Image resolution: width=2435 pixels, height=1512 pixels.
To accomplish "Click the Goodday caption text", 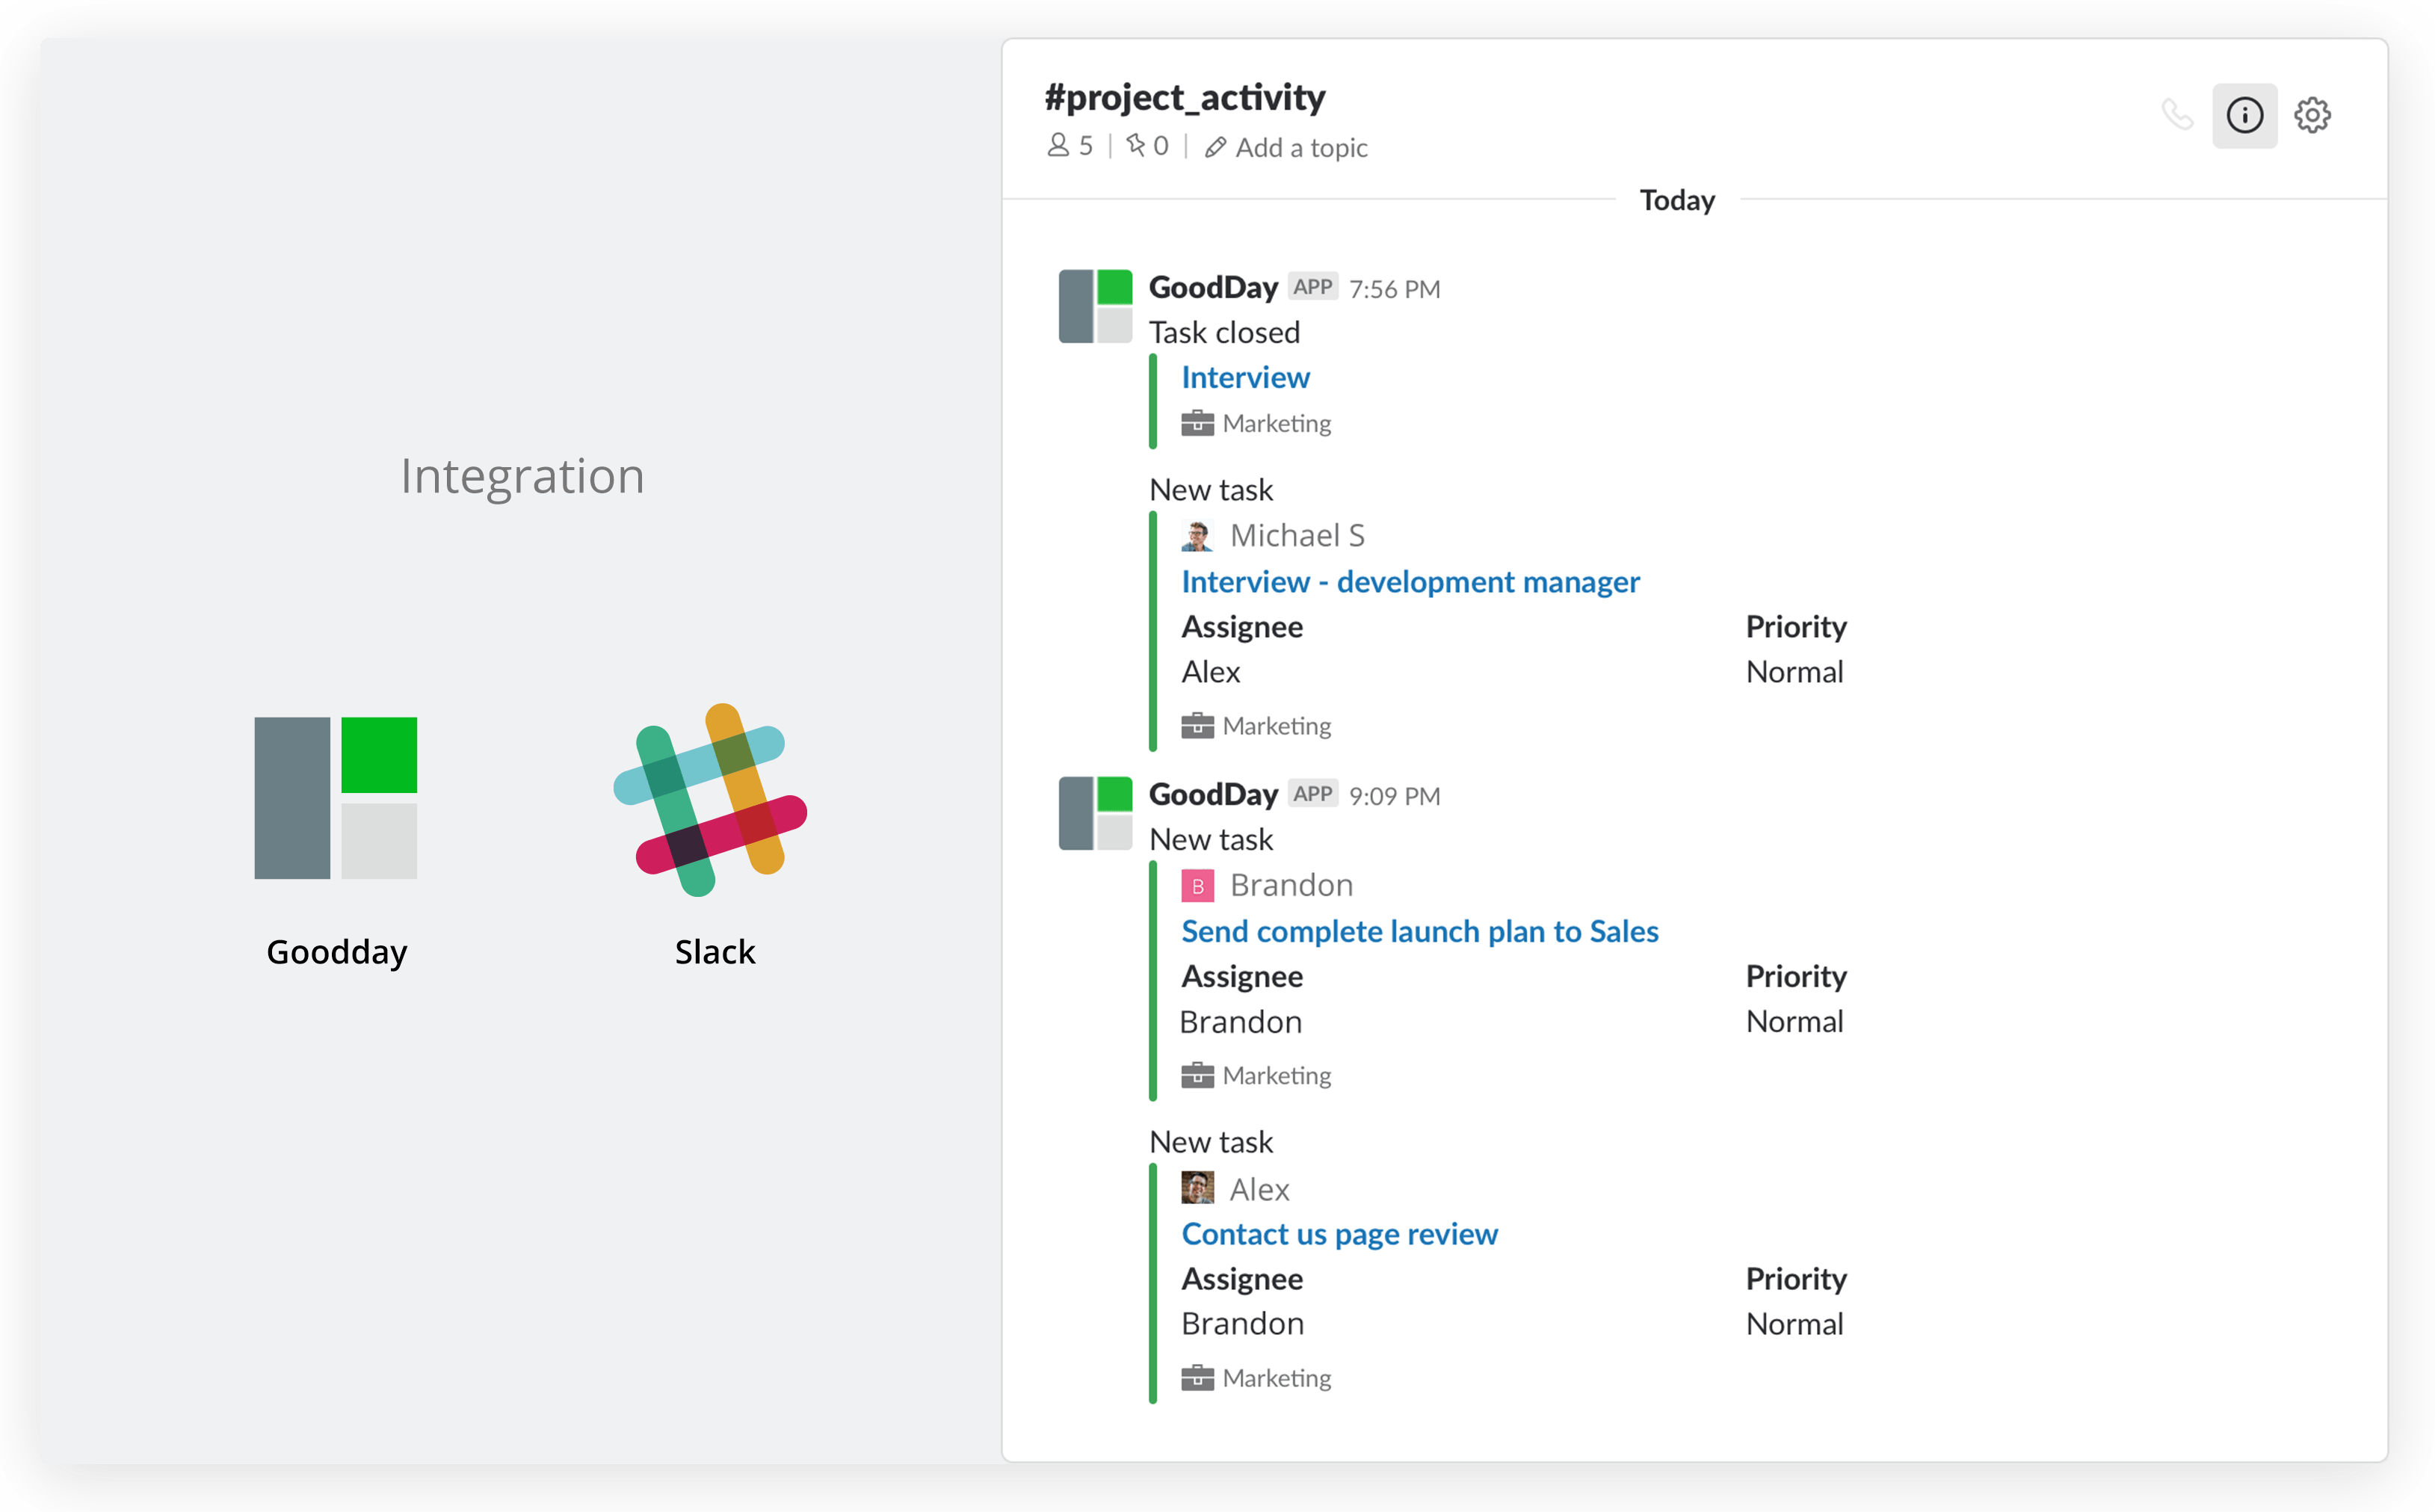I will coord(337,953).
